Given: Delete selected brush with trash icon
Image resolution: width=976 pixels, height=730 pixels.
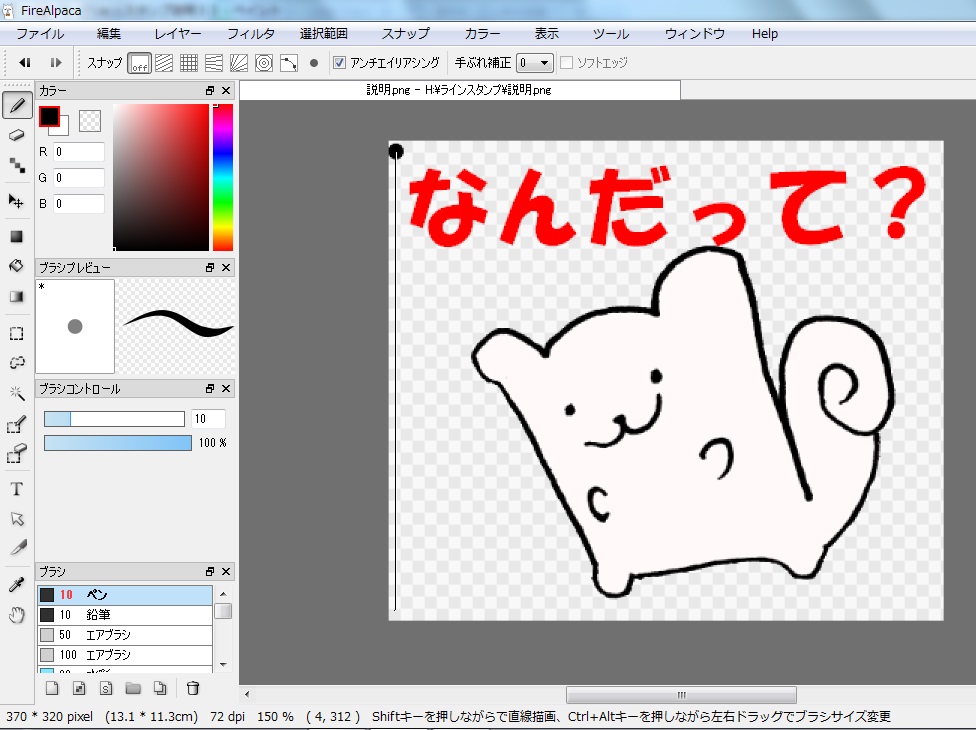Looking at the screenshot, I should pos(192,688).
